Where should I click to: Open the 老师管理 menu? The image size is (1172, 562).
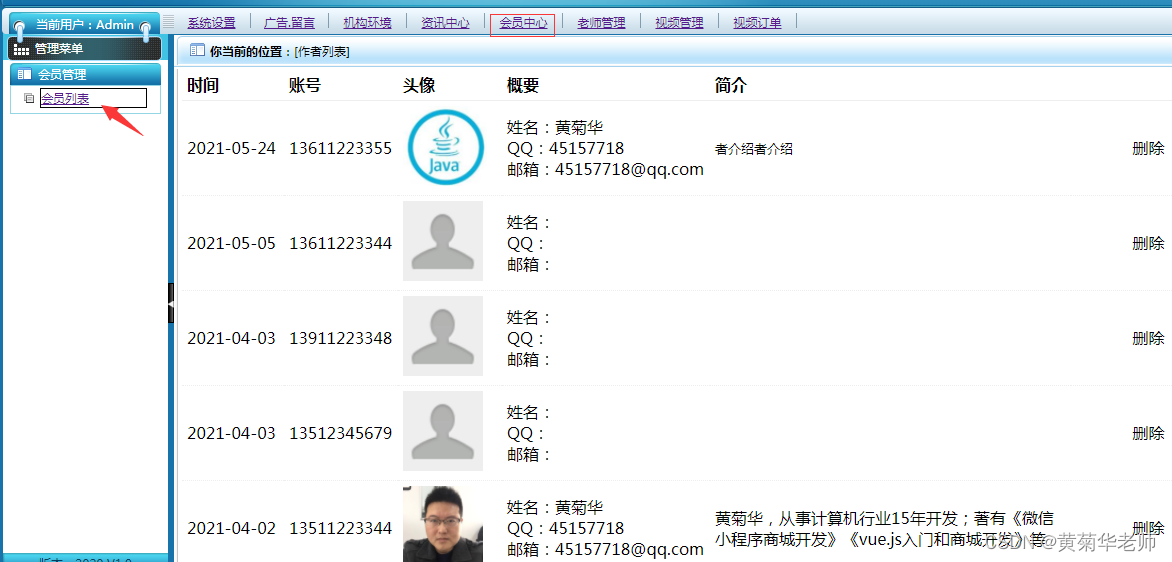pyautogui.click(x=601, y=23)
